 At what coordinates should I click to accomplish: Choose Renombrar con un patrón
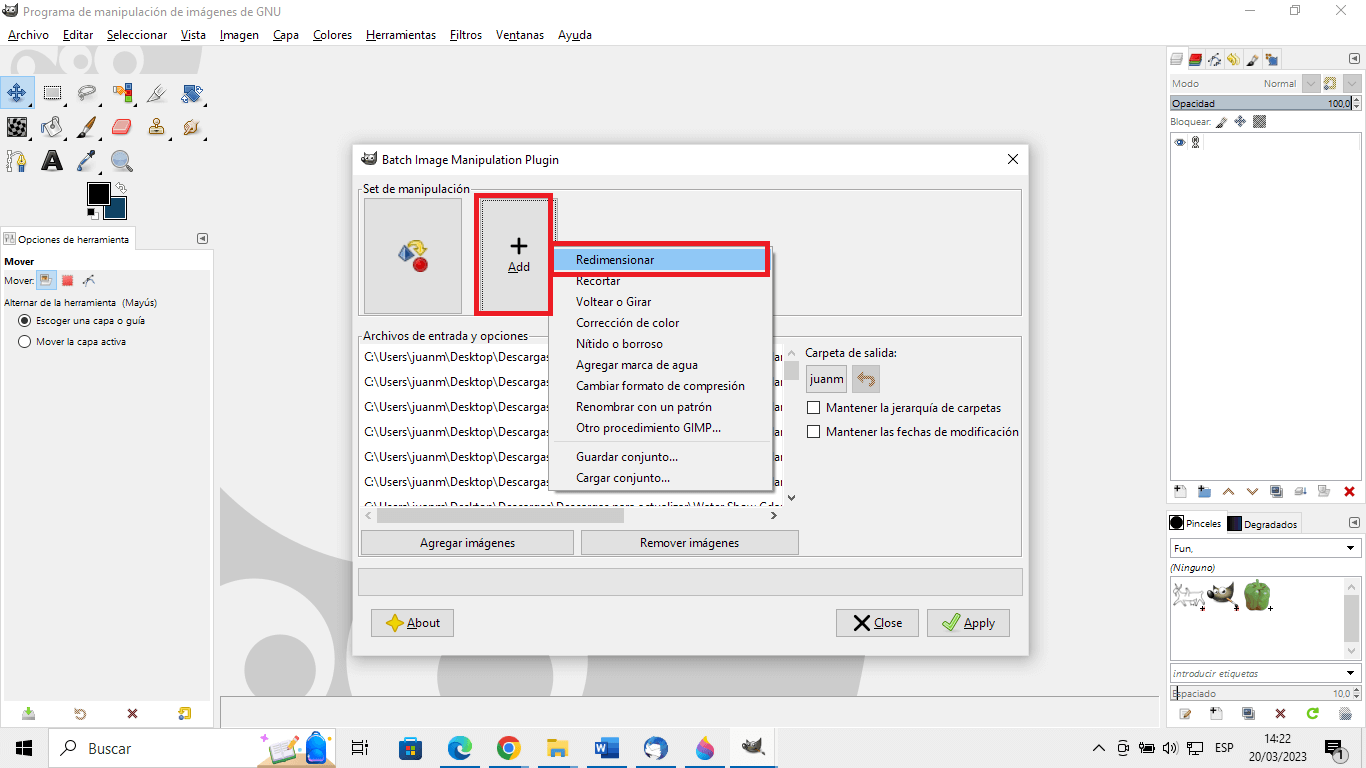[x=660, y=407]
